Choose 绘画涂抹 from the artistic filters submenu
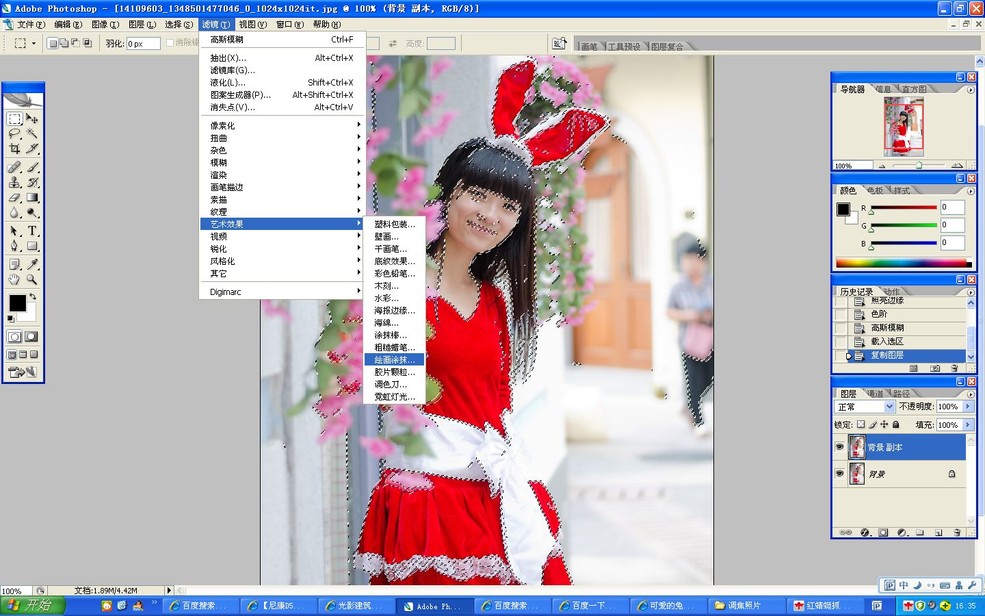 [x=395, y=357]
